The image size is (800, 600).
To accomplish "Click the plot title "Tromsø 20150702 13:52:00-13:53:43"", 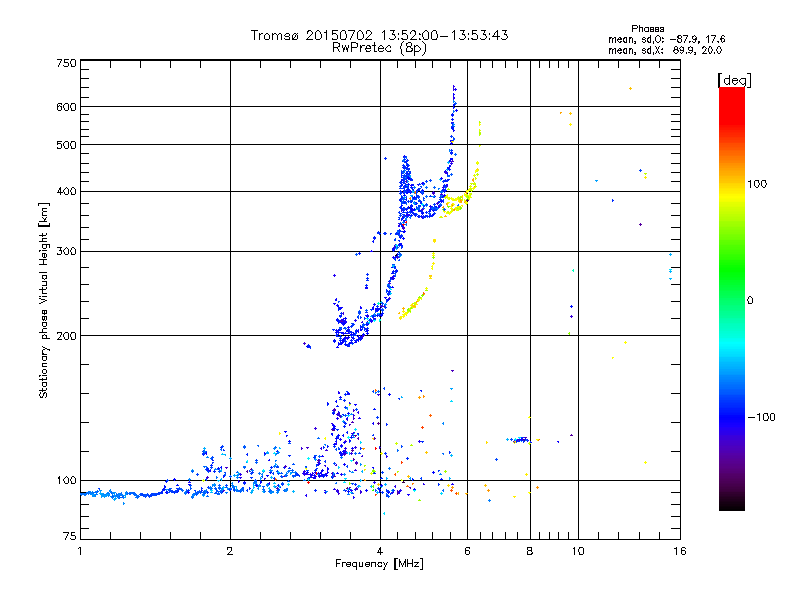I will click(x=379, y=35).
